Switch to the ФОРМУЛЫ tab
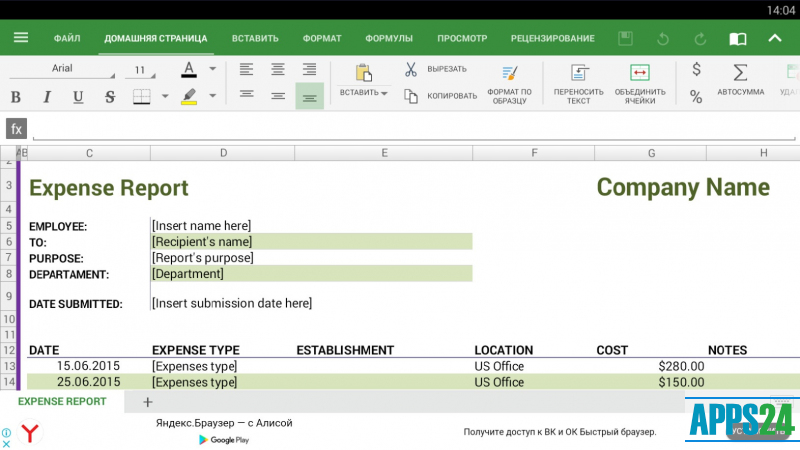The height and width of the screenshot is (450, 800). point(389,39)
